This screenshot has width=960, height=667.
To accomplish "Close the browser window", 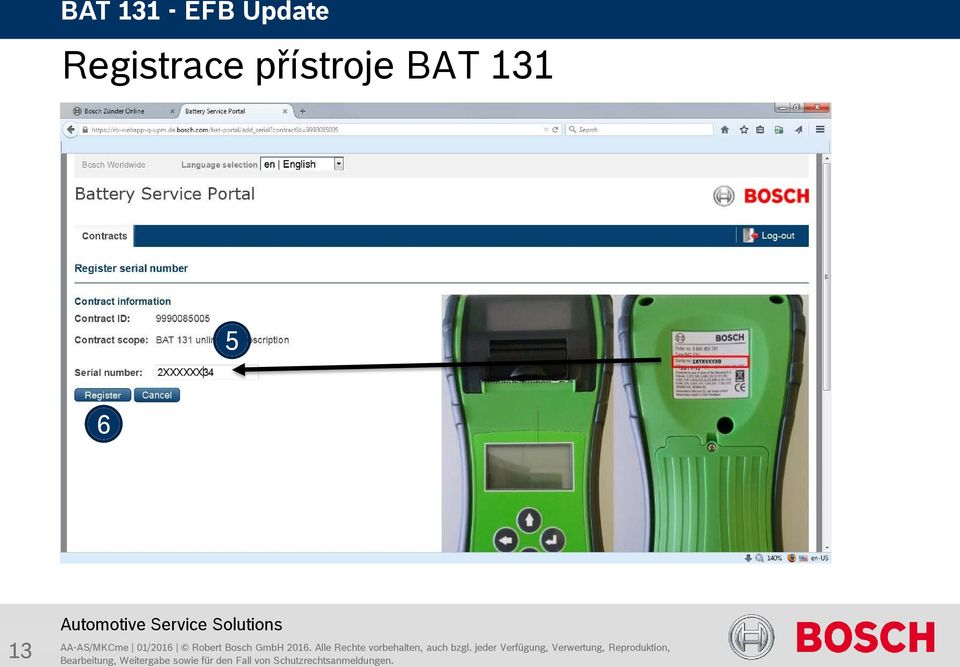I will point(817,107).
